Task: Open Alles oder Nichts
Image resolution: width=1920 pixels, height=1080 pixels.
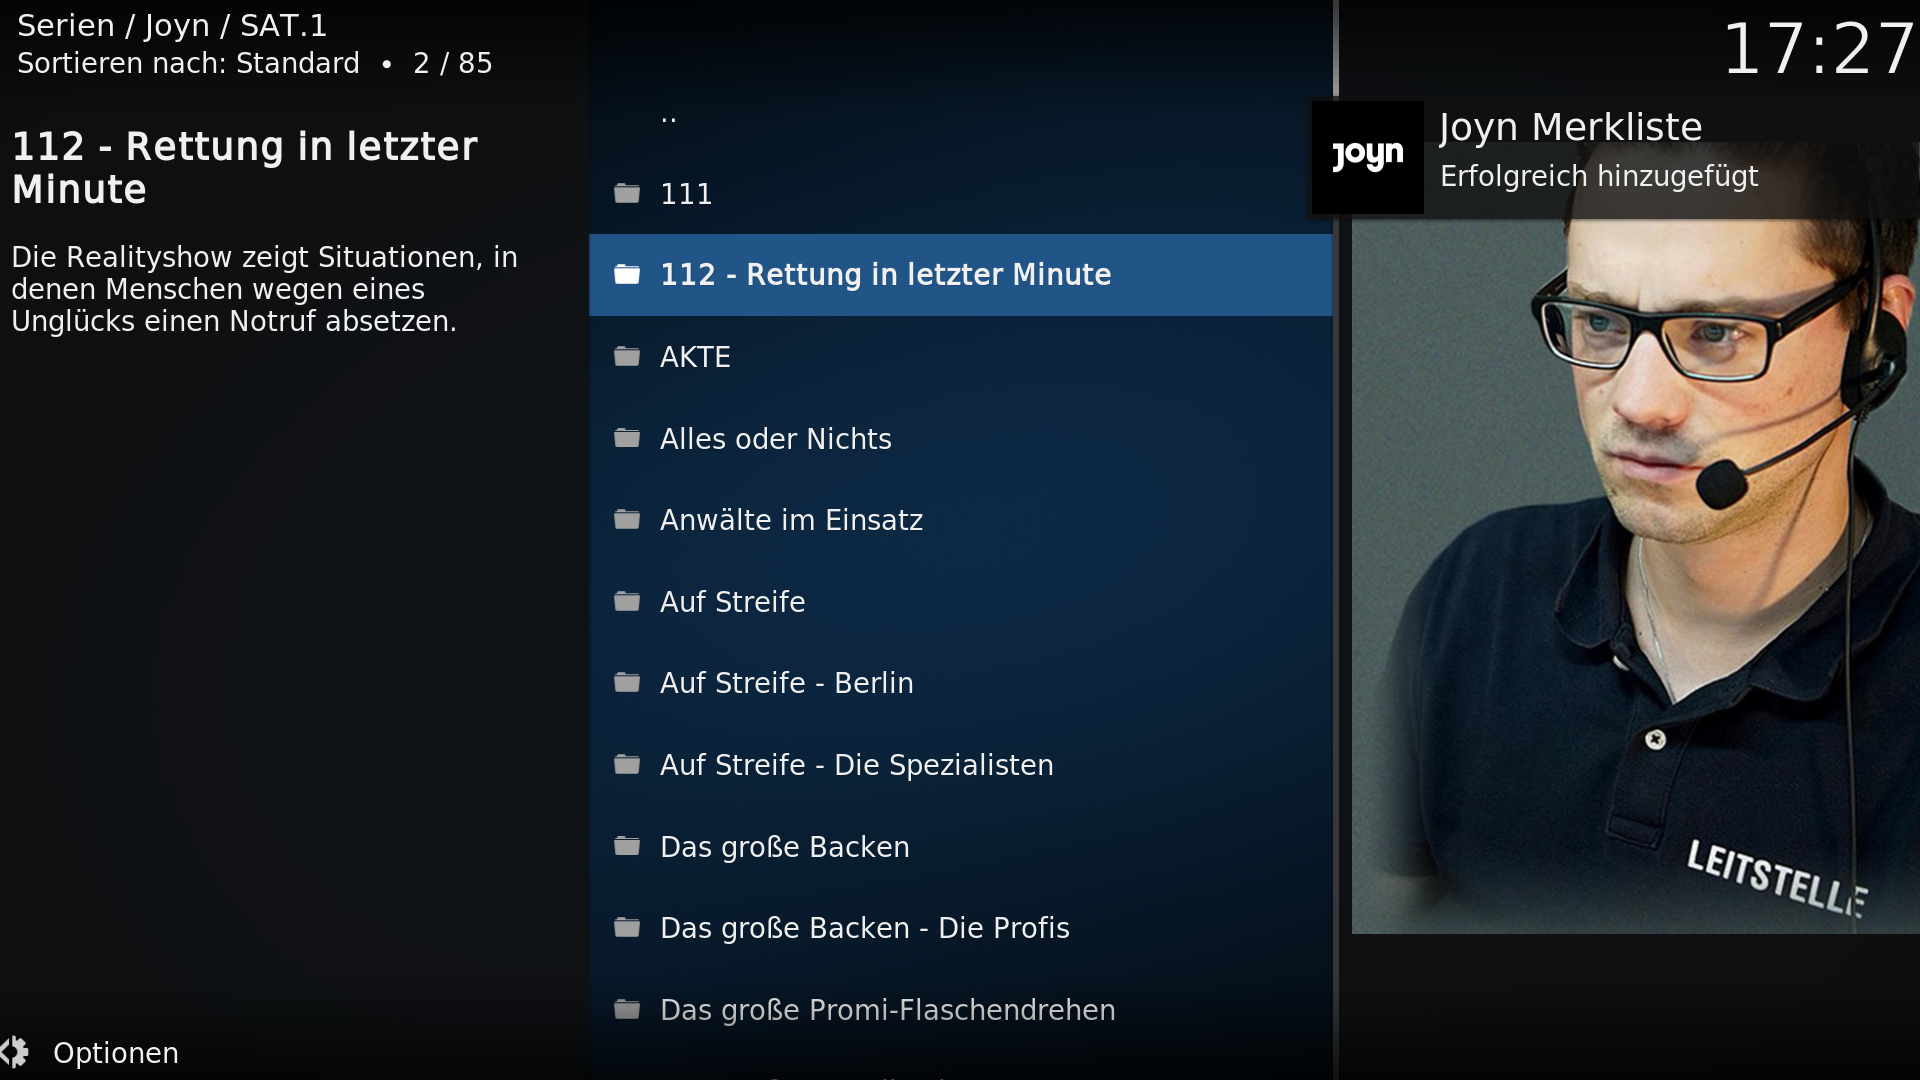Action: click(x=960, y=438)
